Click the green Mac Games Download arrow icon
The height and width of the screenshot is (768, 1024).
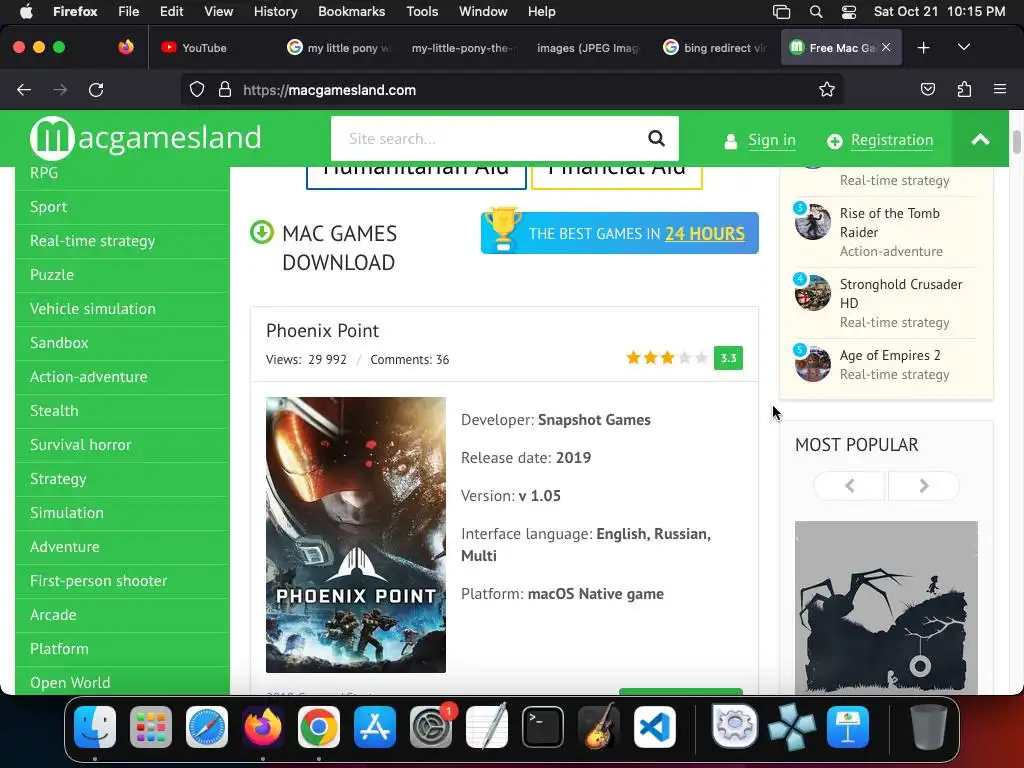pos(262,232)
